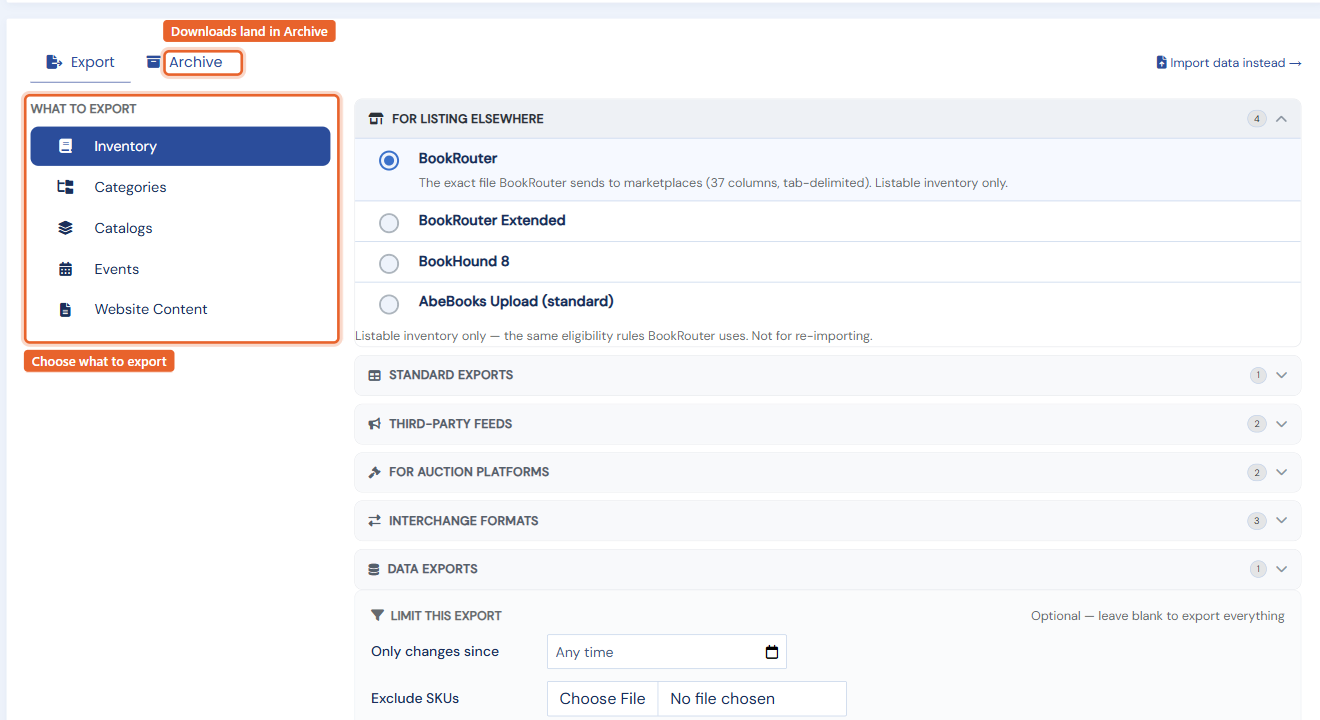Click the table icon on Standard Exports

point(375,376)
